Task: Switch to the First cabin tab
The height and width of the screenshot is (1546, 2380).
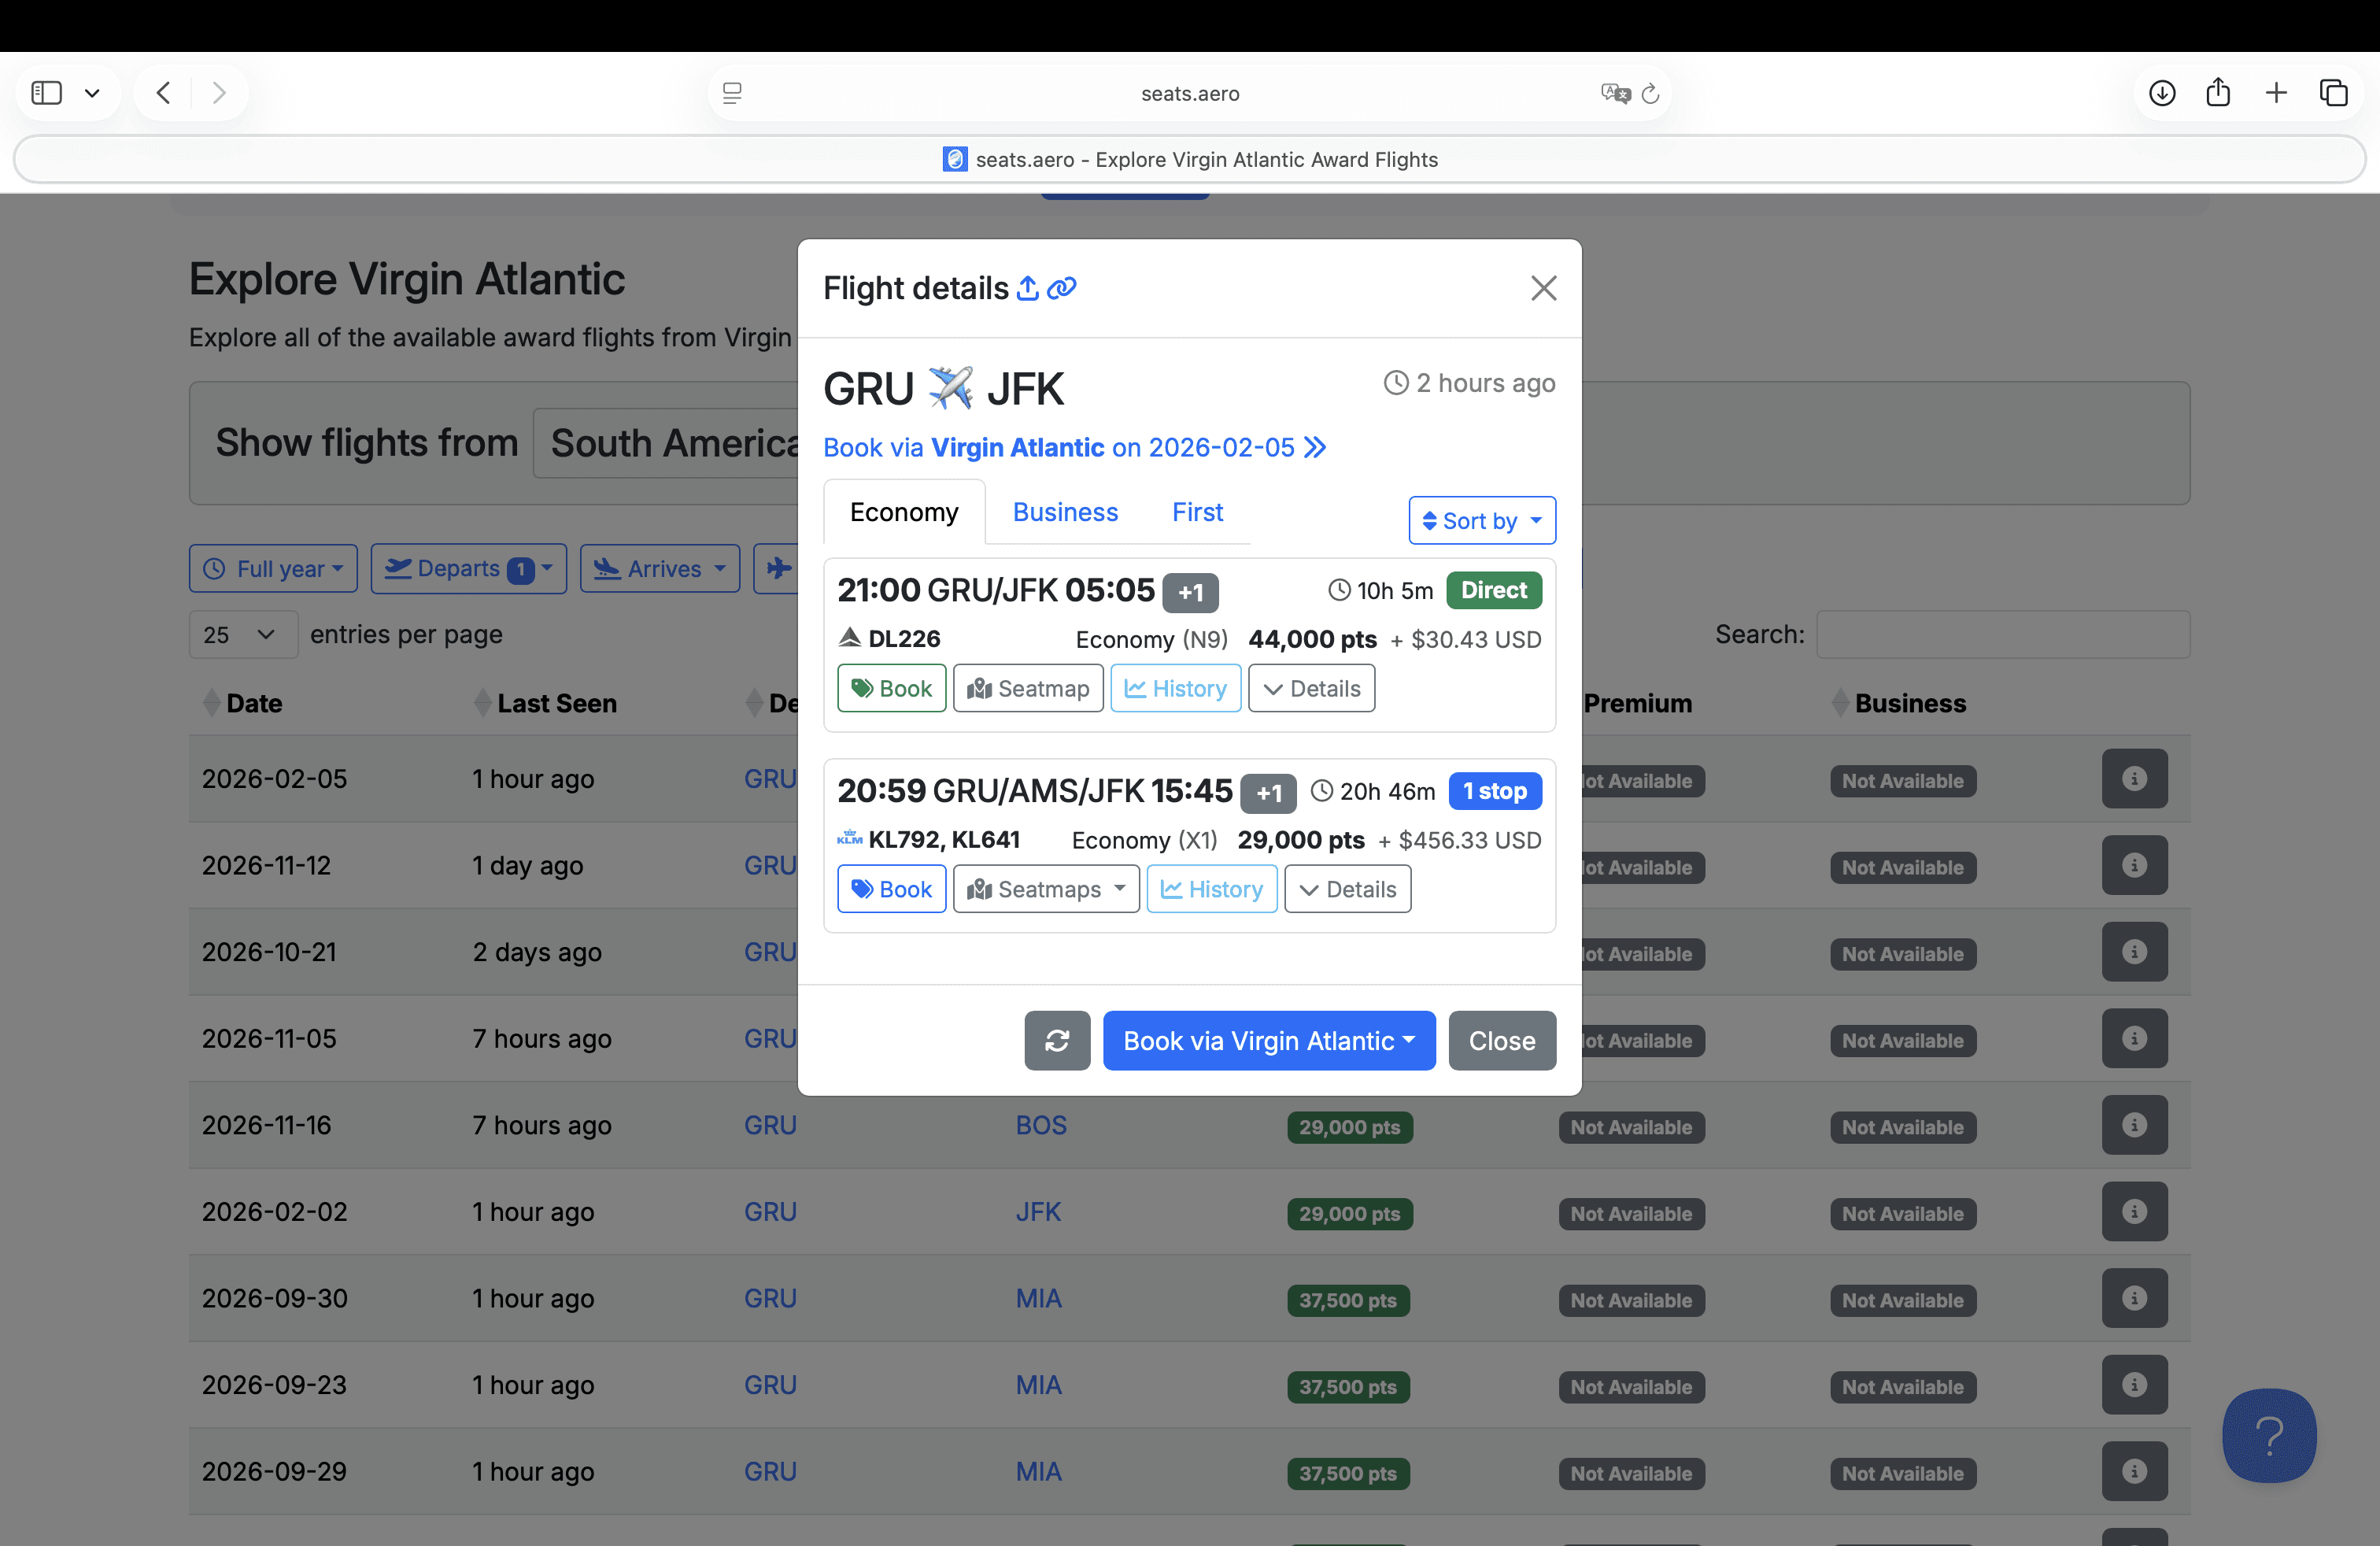Action: coord(1197,512)
